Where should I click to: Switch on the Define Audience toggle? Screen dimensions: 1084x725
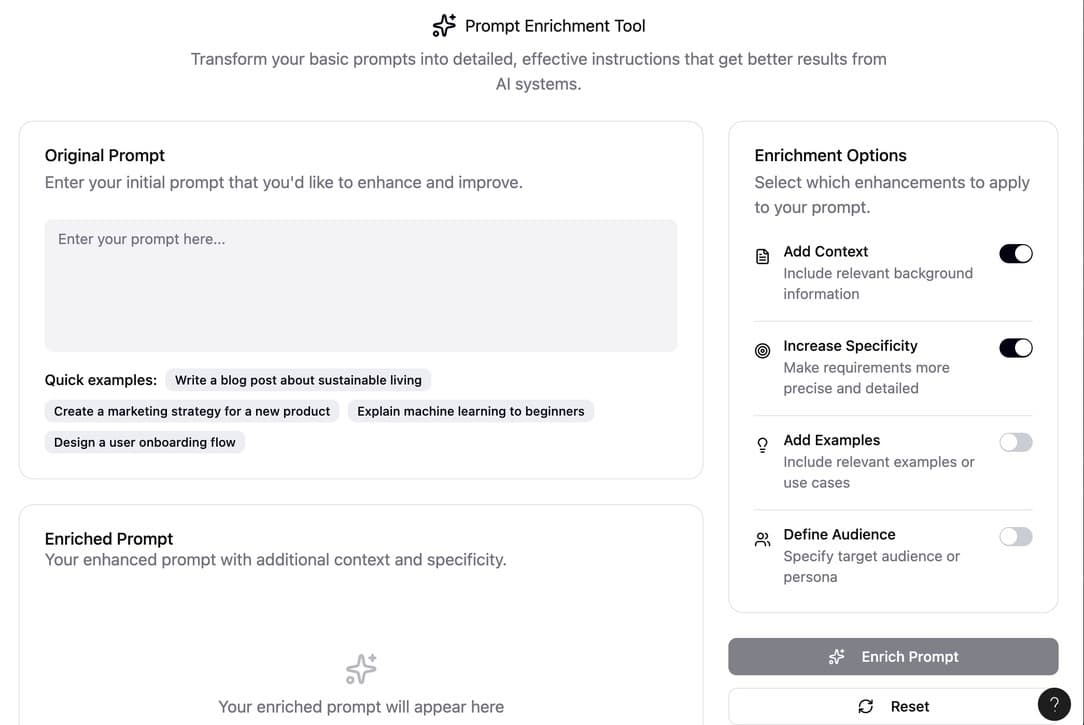pos(1016,537)
